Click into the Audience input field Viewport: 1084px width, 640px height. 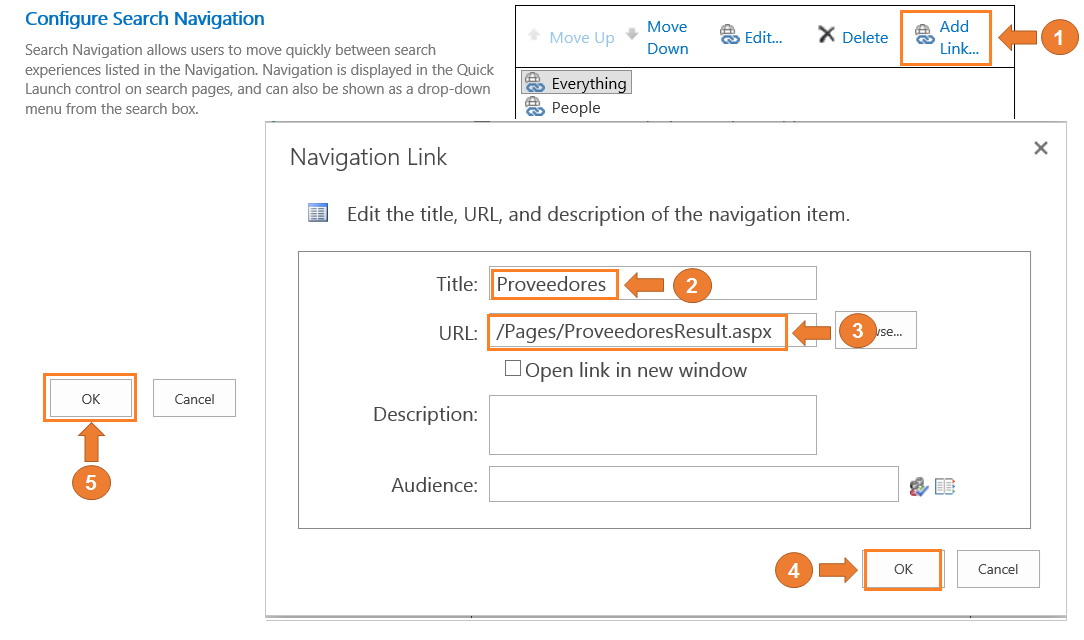(x=693, y=485)
